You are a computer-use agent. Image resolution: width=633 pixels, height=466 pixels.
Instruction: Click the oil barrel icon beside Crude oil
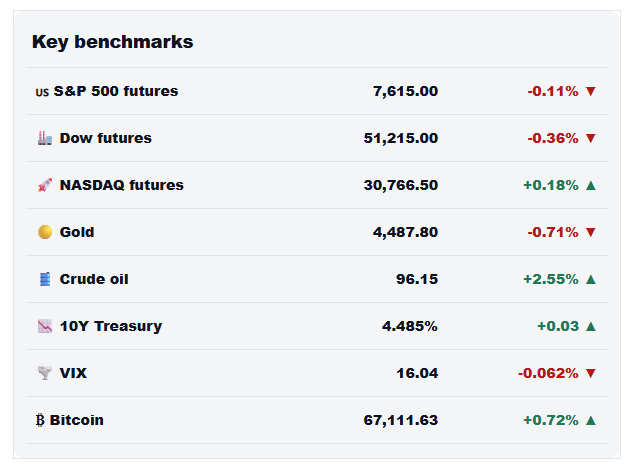45,279
